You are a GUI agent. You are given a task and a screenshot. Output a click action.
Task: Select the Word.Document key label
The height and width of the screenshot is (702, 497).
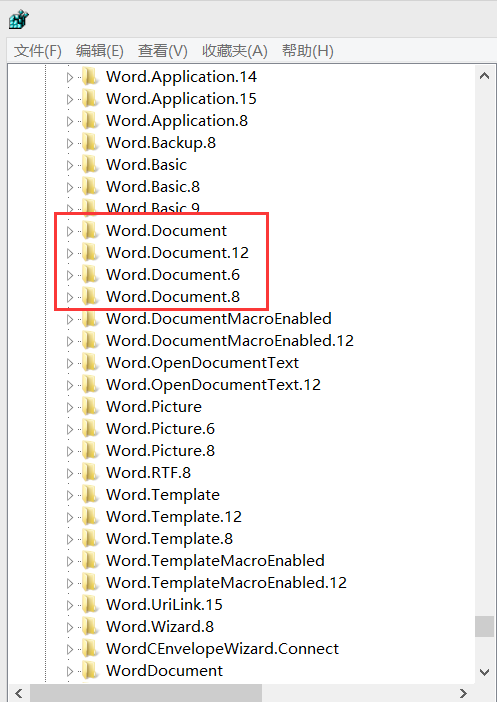point(167,231)
